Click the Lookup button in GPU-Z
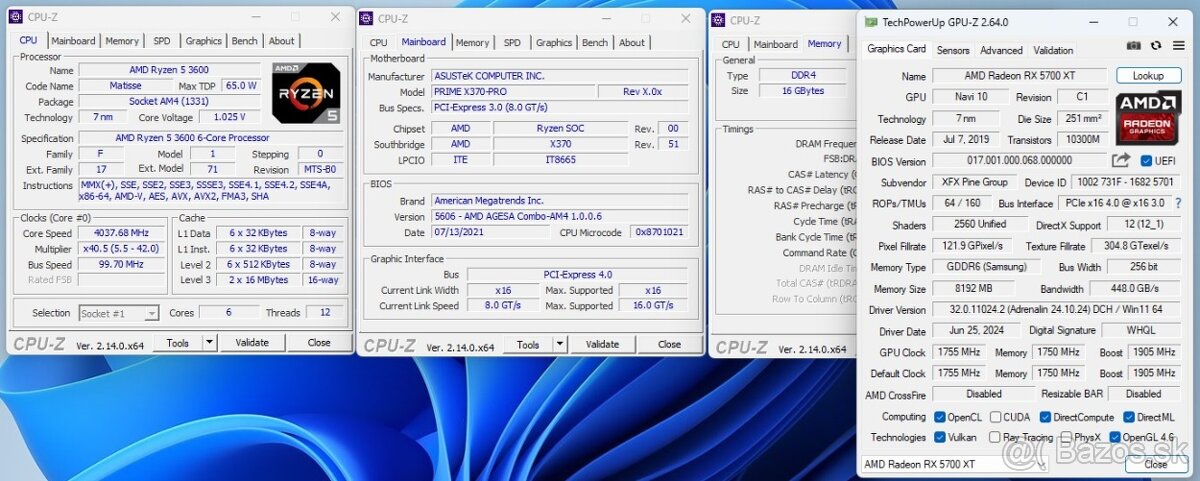1200x481 pixels. (x=1148, y=76)
